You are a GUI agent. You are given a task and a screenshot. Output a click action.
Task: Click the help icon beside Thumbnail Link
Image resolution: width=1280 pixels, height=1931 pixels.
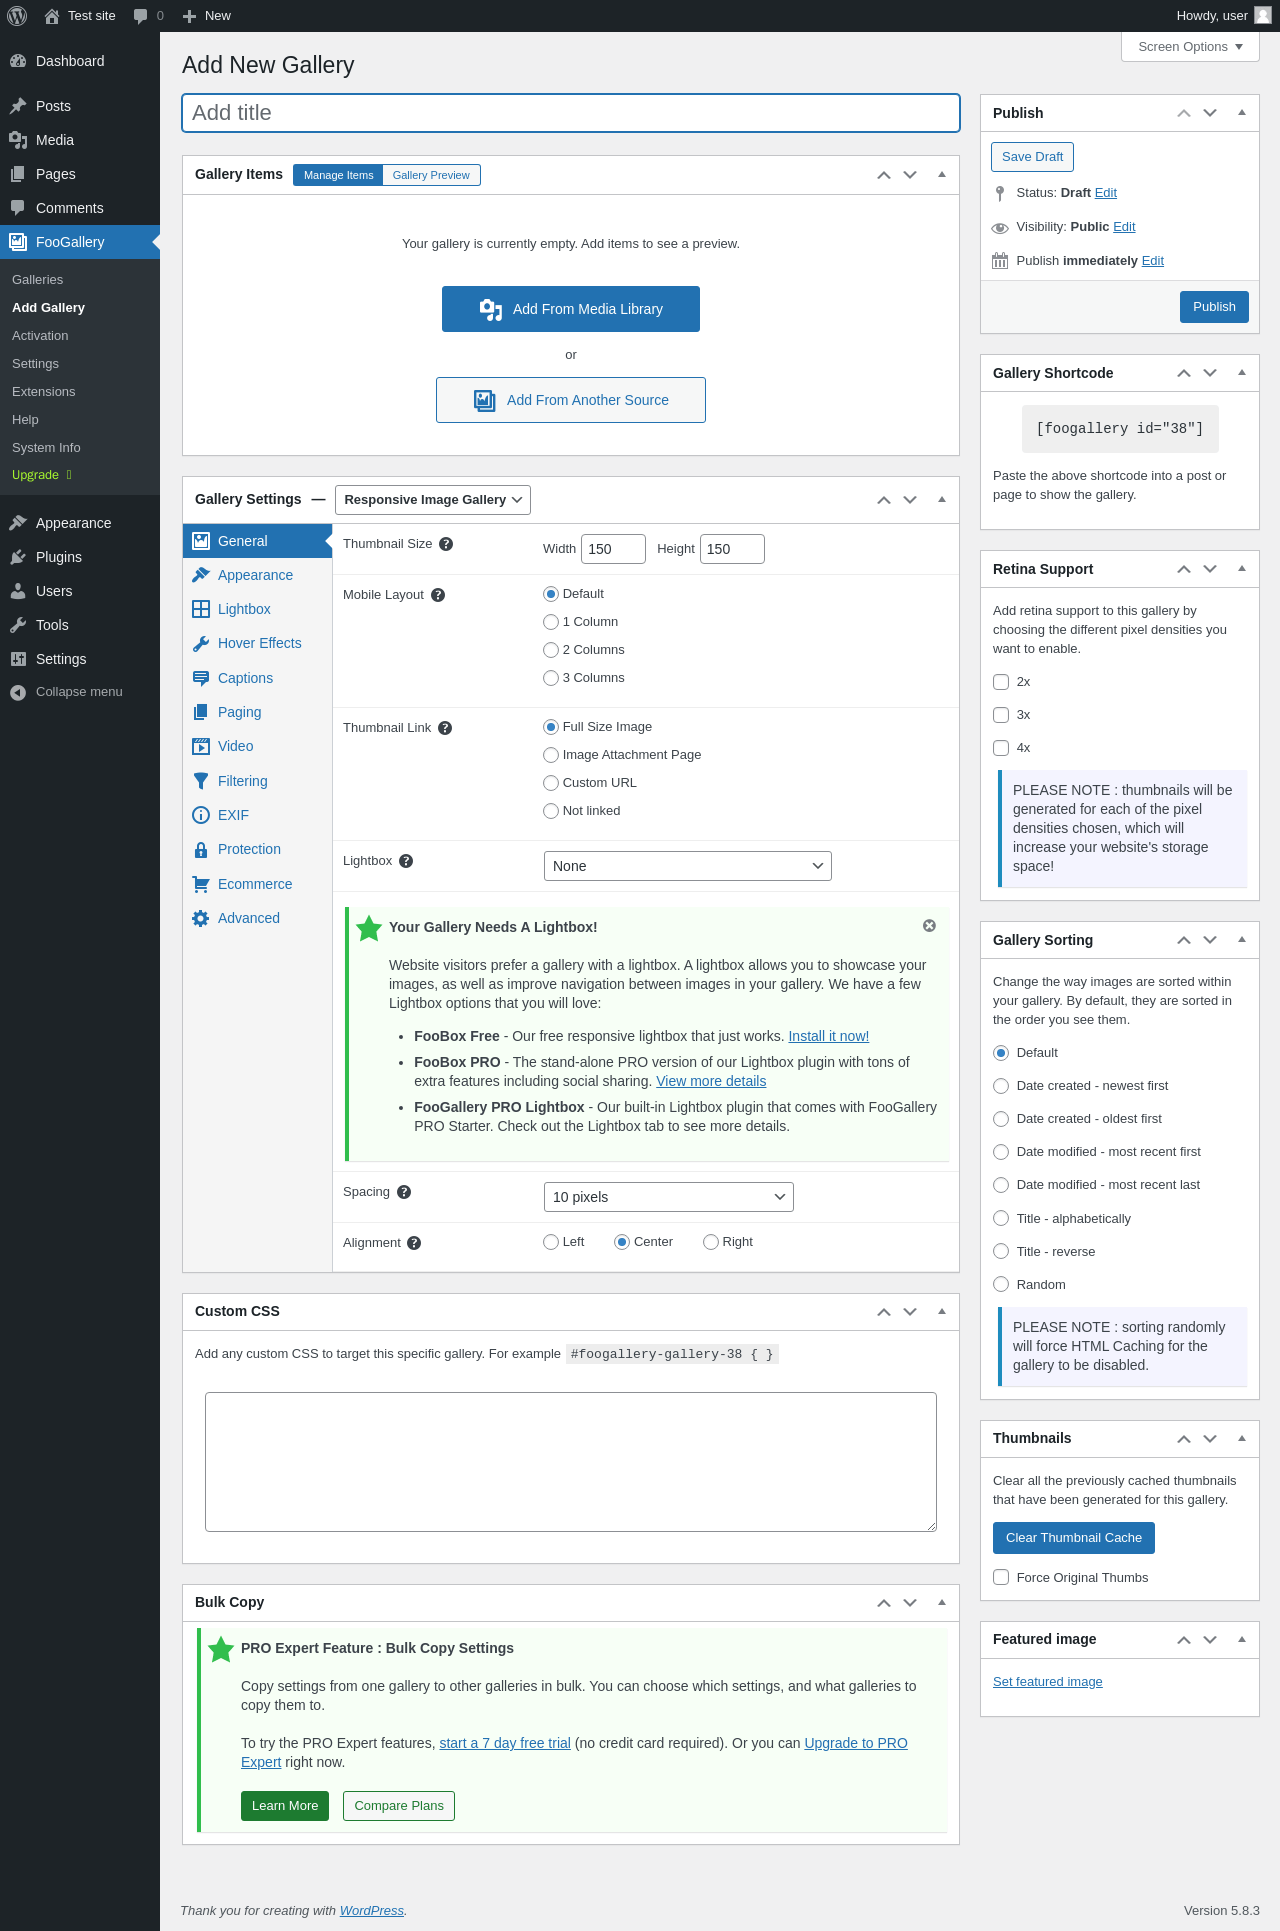point(445,728)
